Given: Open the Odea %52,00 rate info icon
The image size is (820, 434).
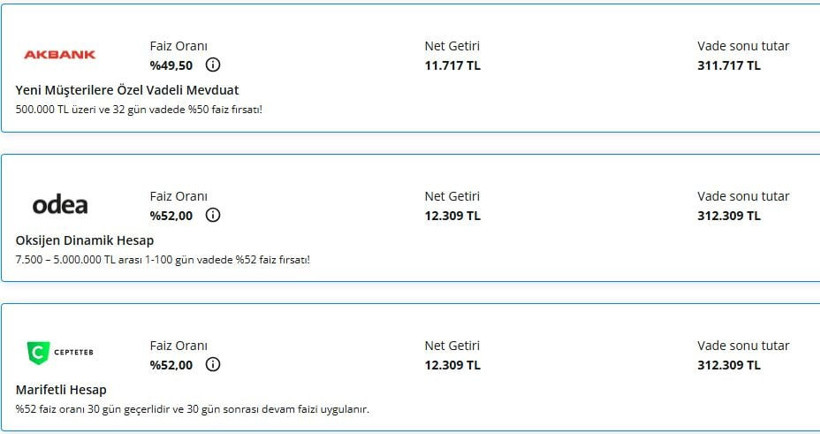Looking at the screenshot, I should point(213,215).
